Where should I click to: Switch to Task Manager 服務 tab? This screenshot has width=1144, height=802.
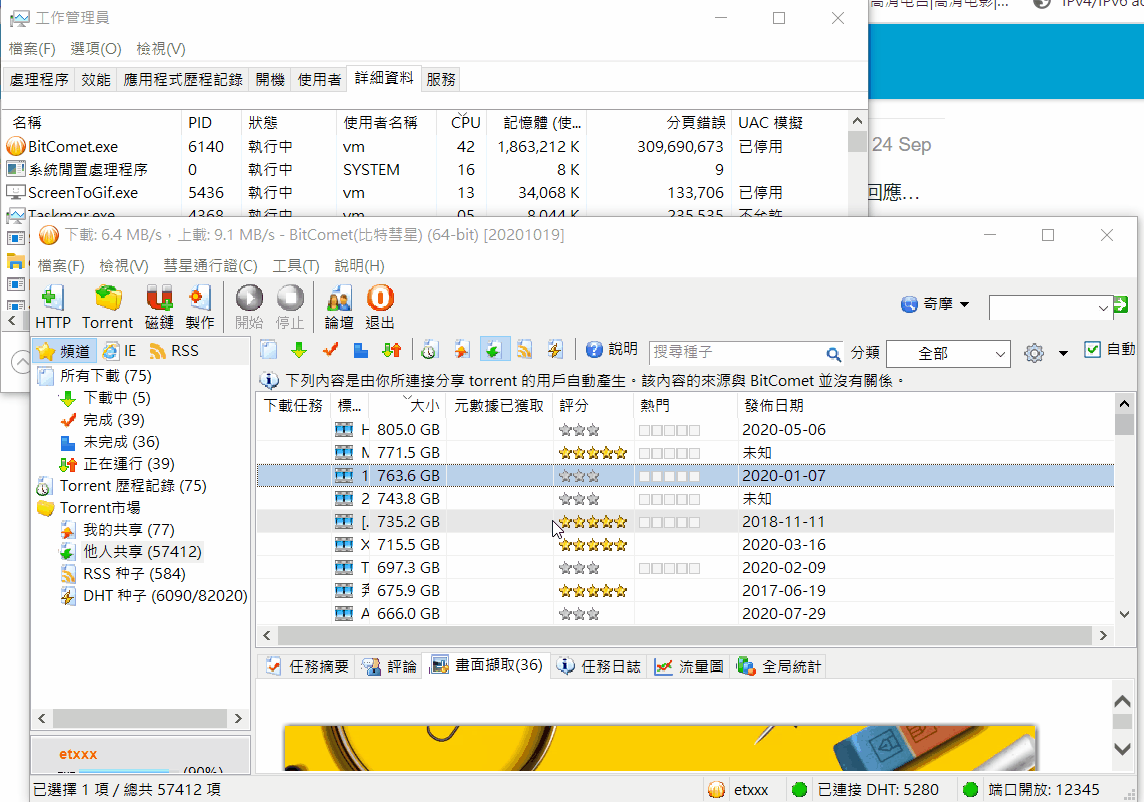pyautogui.click(x=441, y=80)
